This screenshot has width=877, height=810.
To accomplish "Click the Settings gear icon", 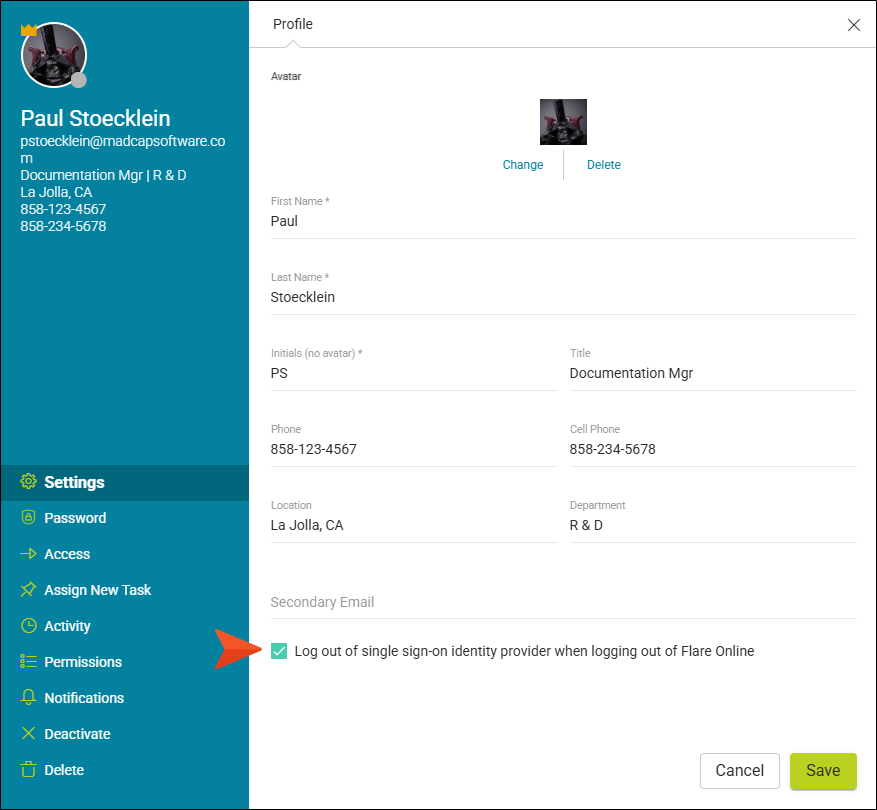I will [x=29, y=481].
